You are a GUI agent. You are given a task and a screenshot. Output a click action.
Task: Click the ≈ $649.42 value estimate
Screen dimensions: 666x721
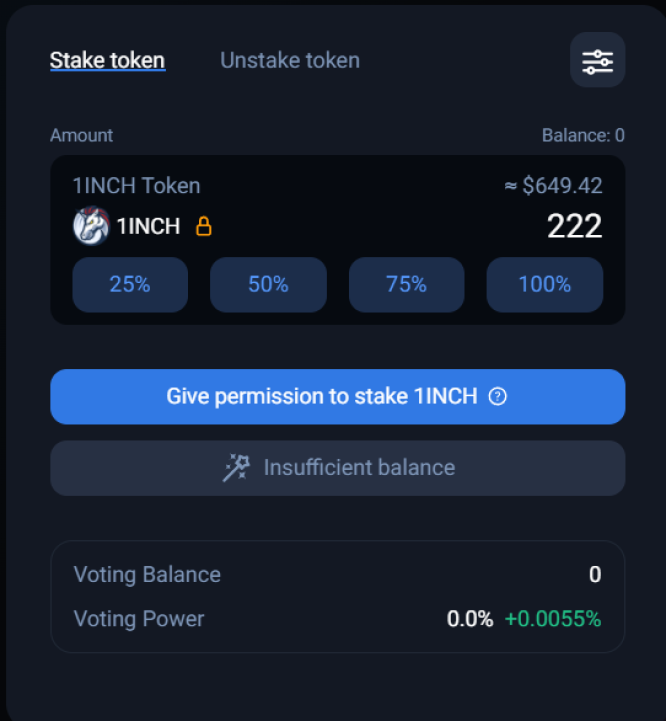pos(553,186)
